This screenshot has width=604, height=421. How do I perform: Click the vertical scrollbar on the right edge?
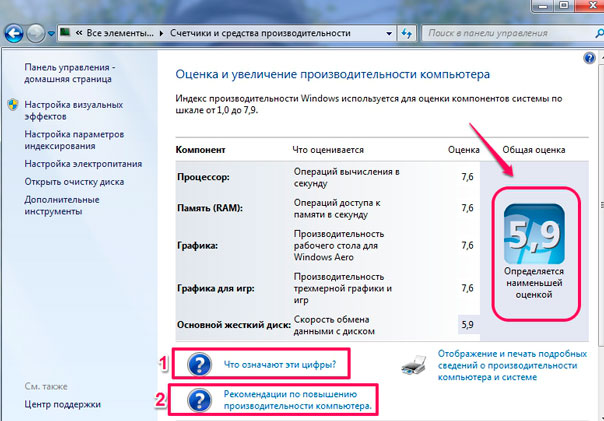click(601, 204)
